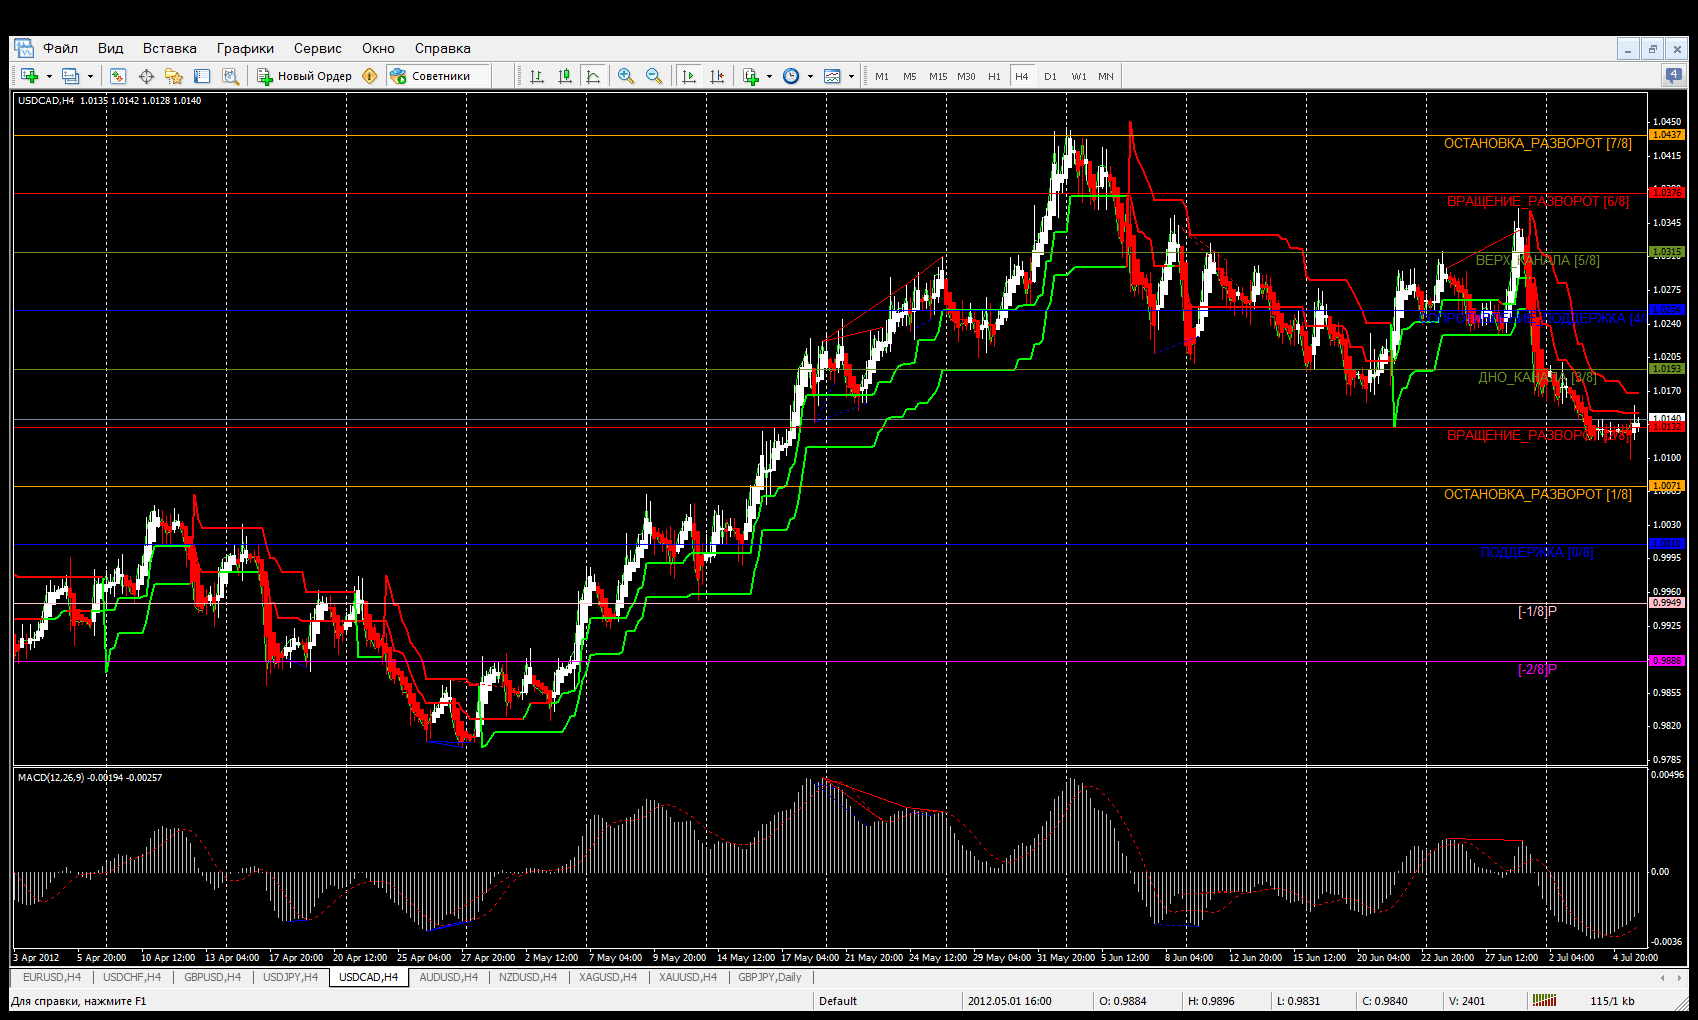Image resolution: width=1698 pixels, height=1020 pixels.
Task: Switch to the XAGUSD,H4 chart tab
Action: 608,977
